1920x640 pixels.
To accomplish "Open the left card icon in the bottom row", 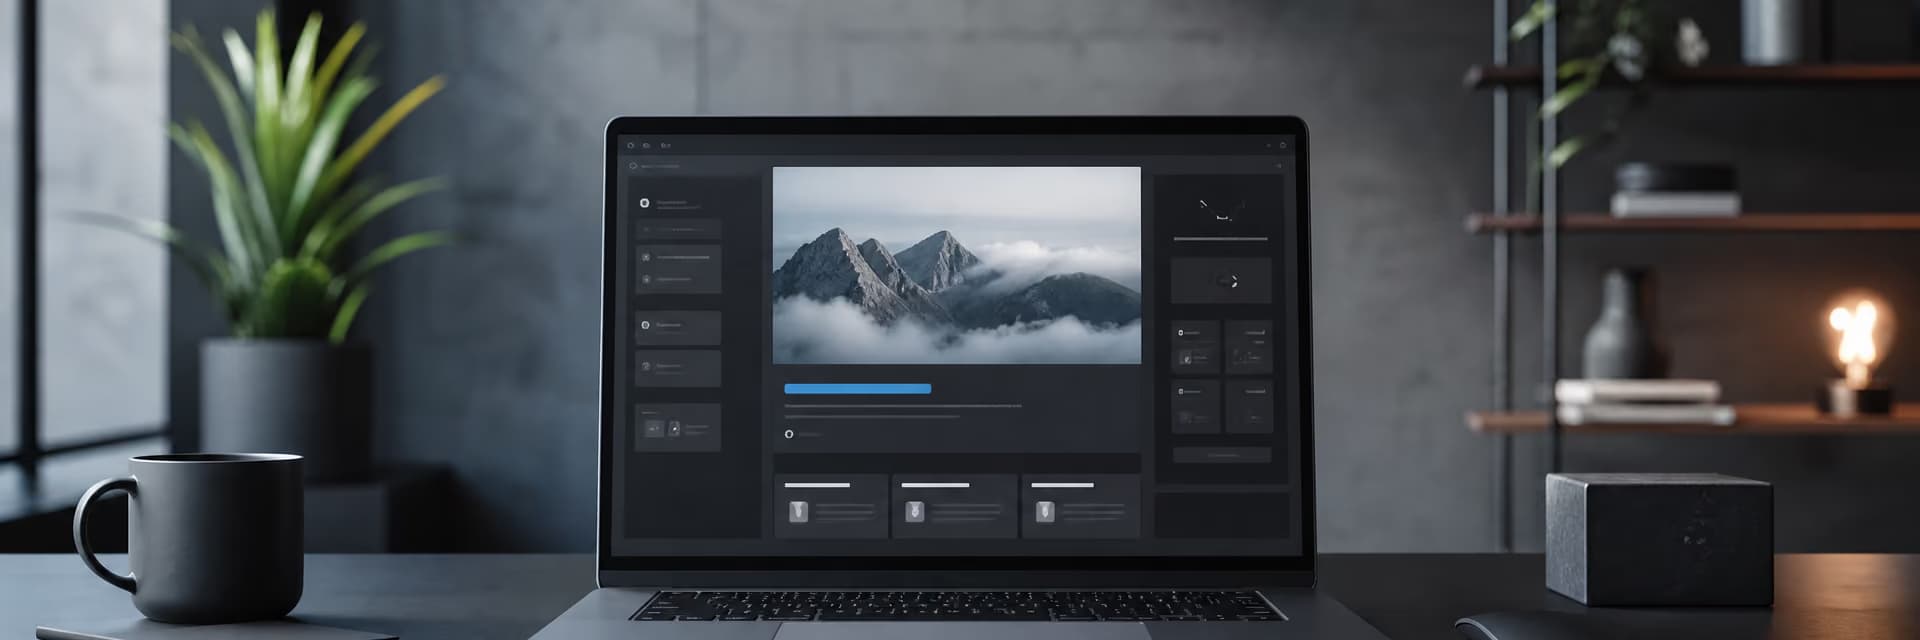I will pyautogui.click(x=798, y=512).
